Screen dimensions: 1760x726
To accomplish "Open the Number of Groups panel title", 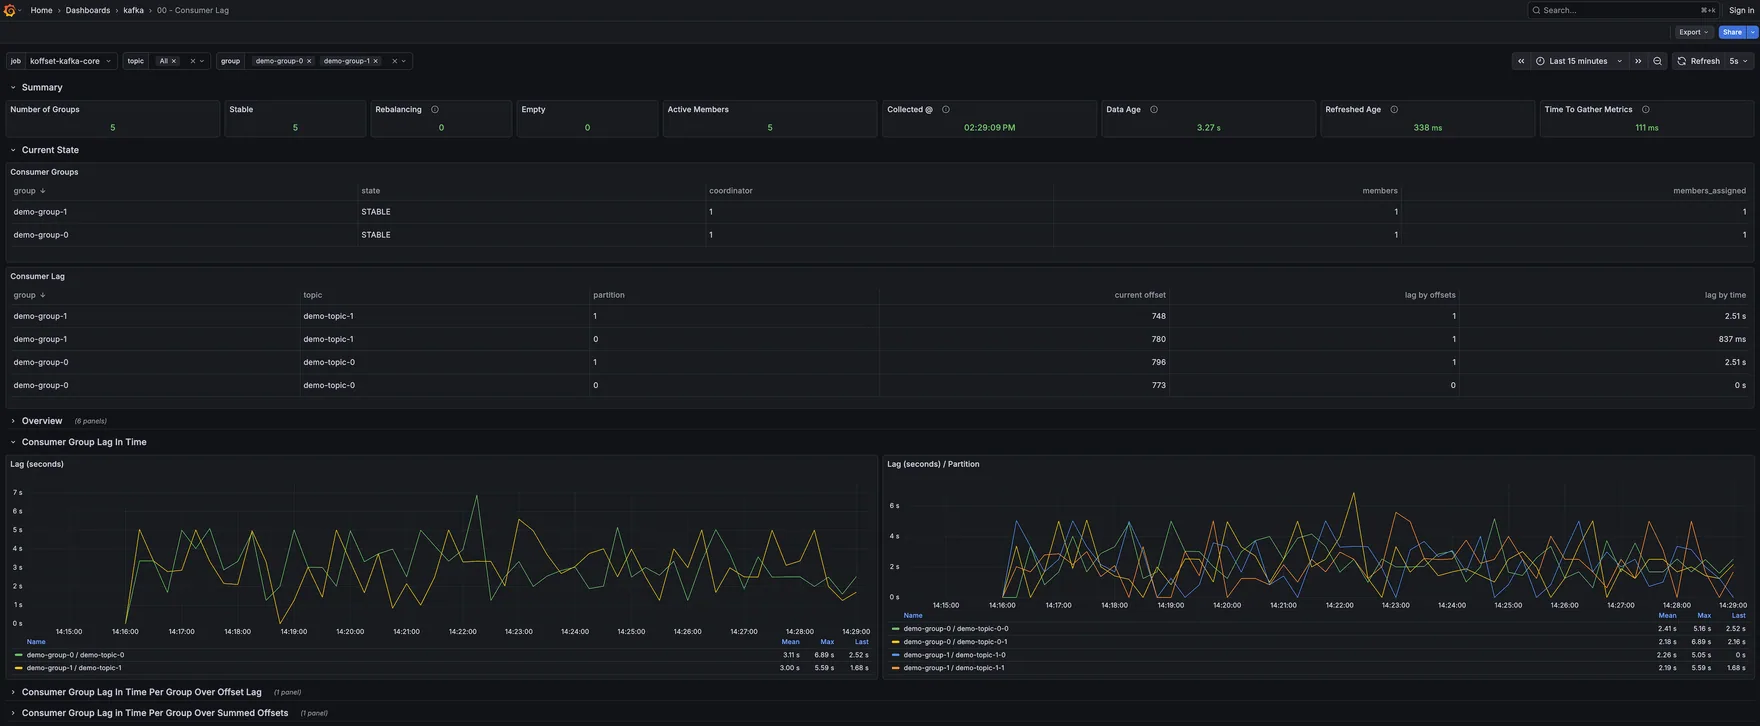I will [x=45, y=109].
